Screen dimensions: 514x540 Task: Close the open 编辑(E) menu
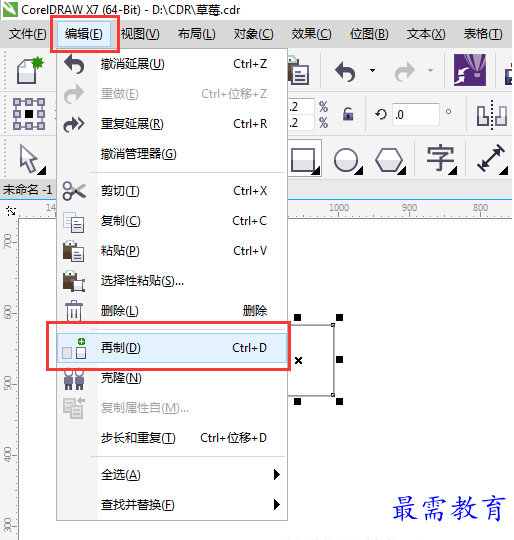click(84, 34)
